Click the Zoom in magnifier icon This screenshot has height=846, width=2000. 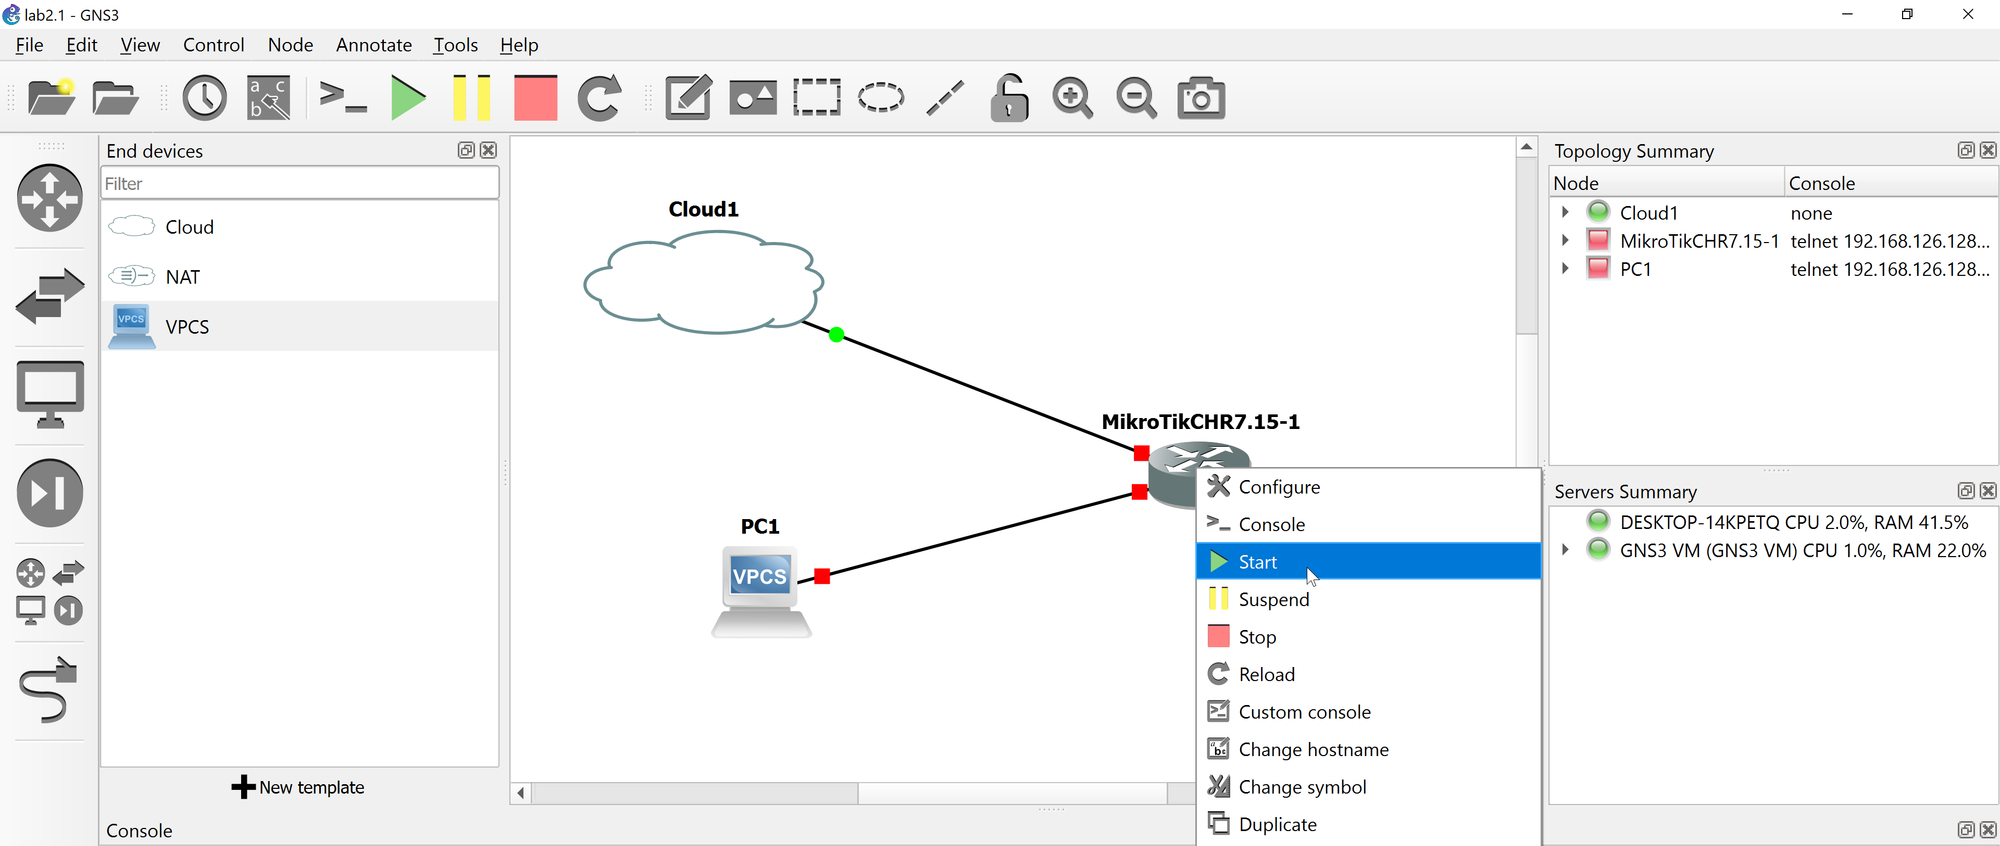[1073, 98]
